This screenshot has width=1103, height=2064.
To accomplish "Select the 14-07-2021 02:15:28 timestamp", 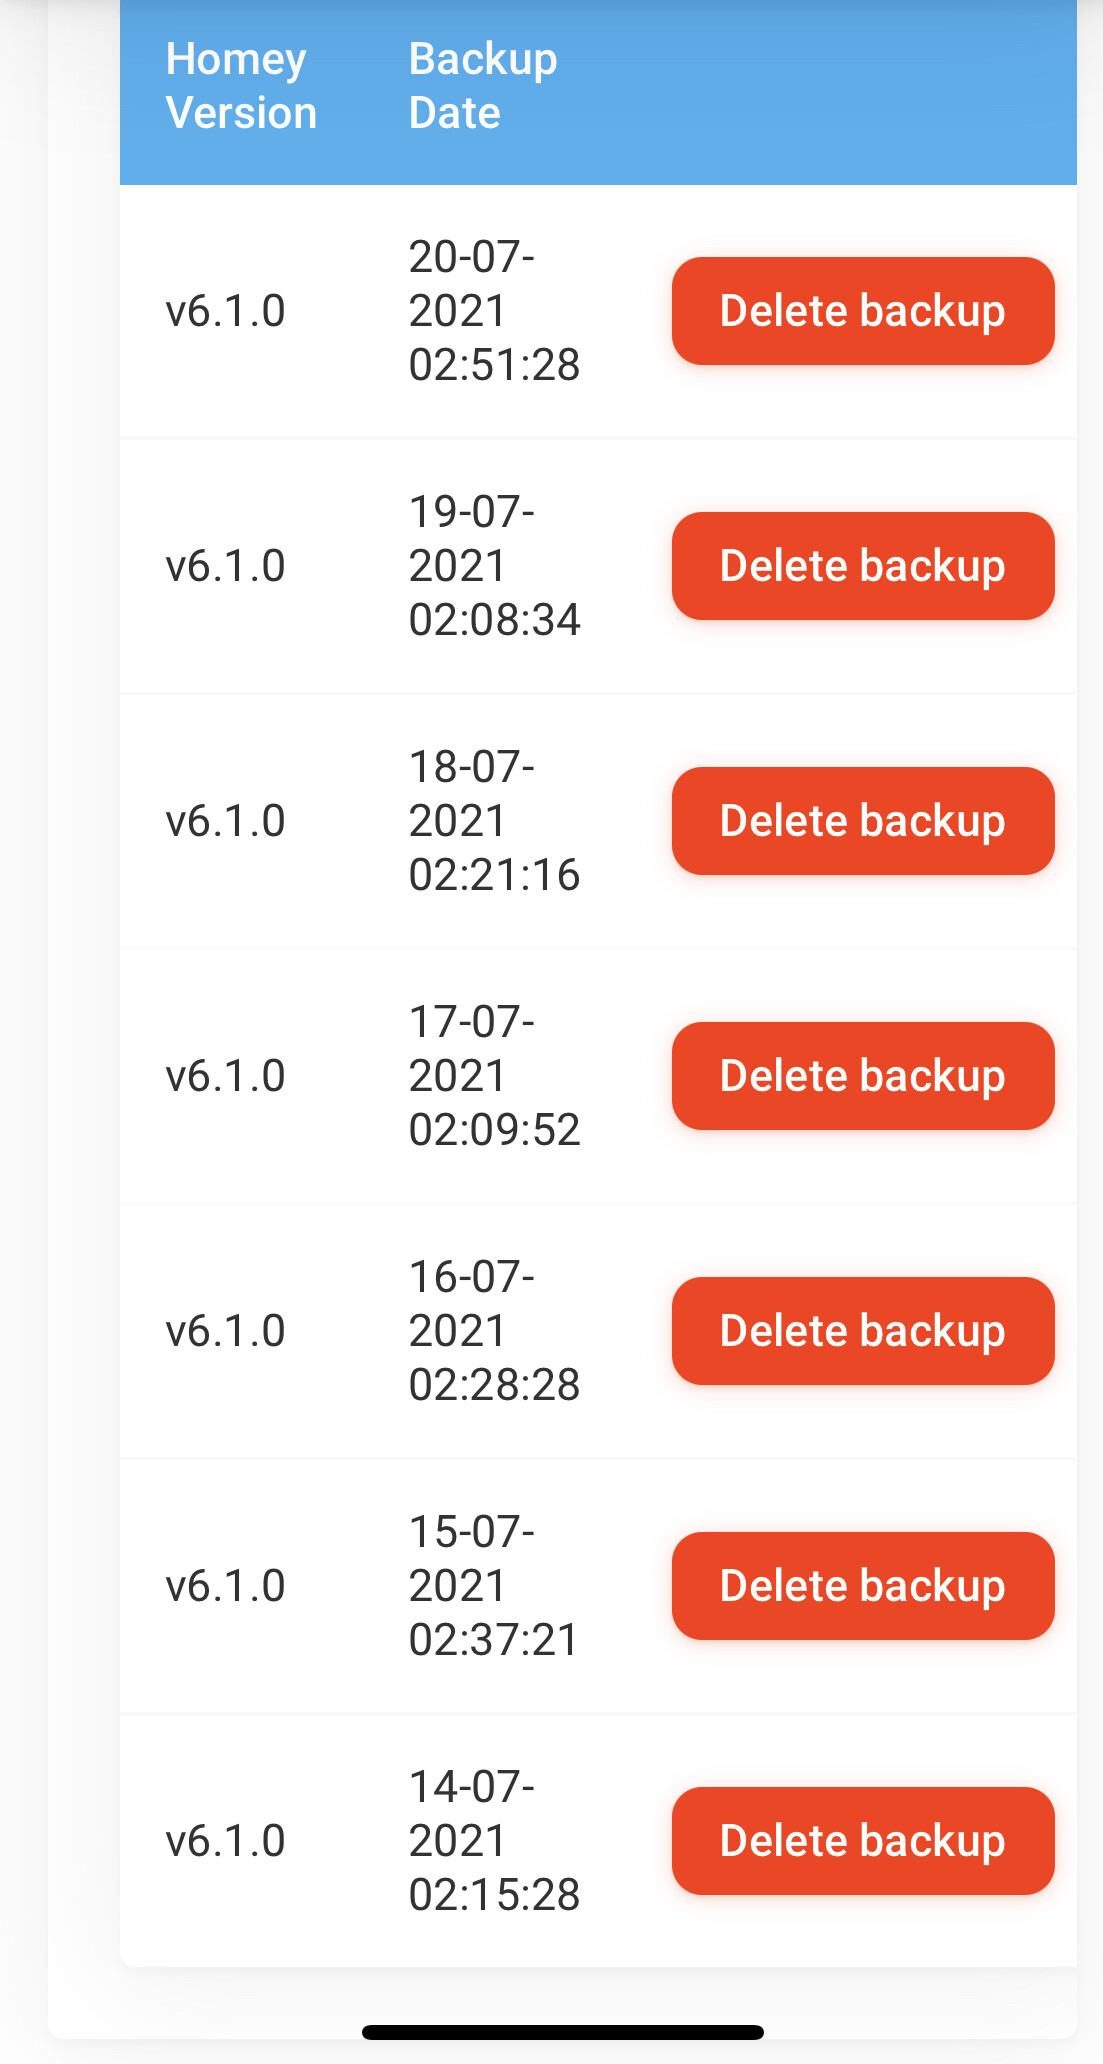I will pos(494,1841).
